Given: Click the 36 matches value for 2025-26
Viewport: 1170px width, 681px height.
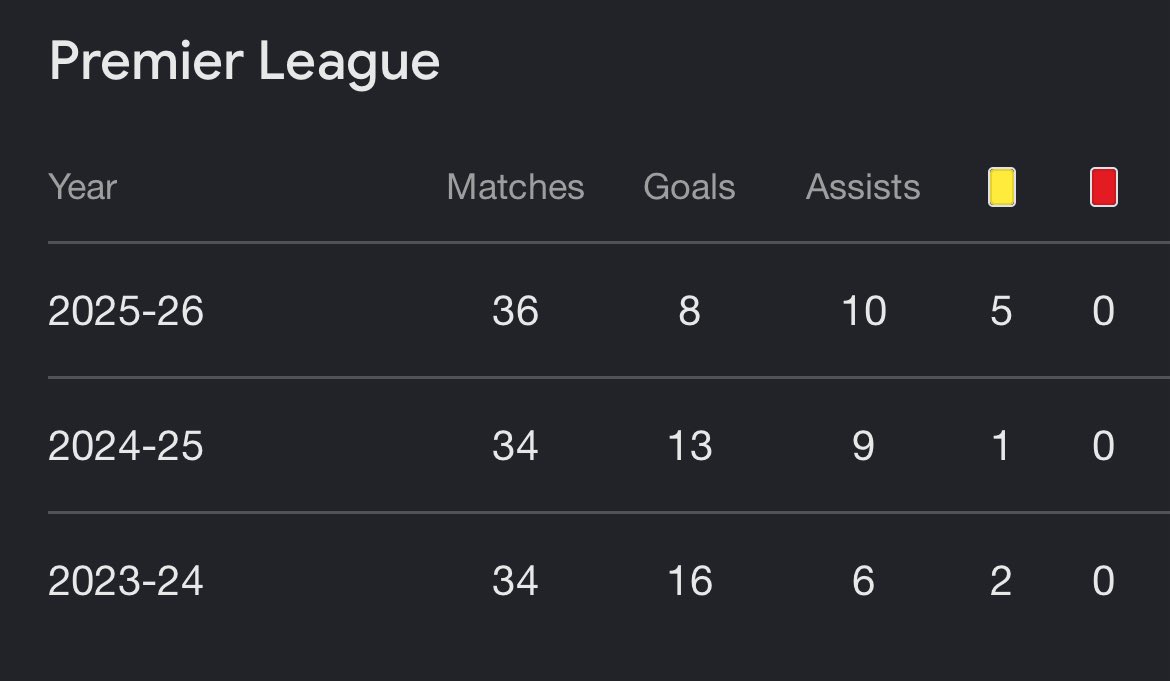Looking at the screenshot, I should coord(515,311).
